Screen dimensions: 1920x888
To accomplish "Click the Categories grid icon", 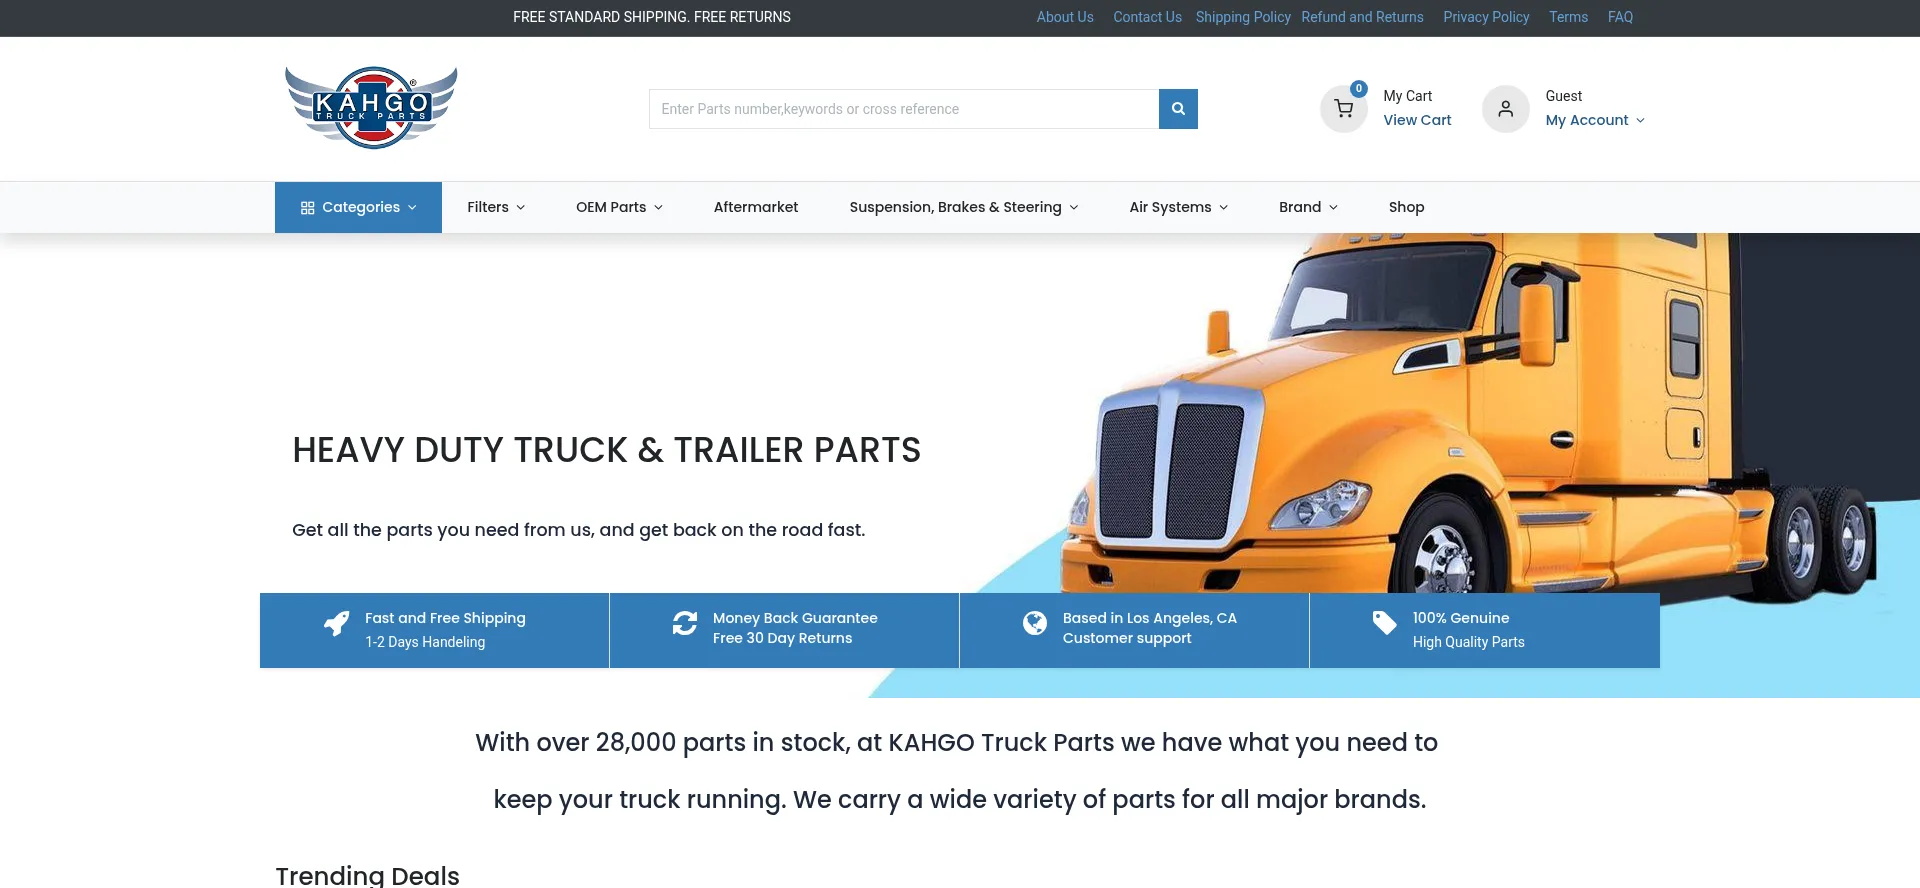I will 307,208.
